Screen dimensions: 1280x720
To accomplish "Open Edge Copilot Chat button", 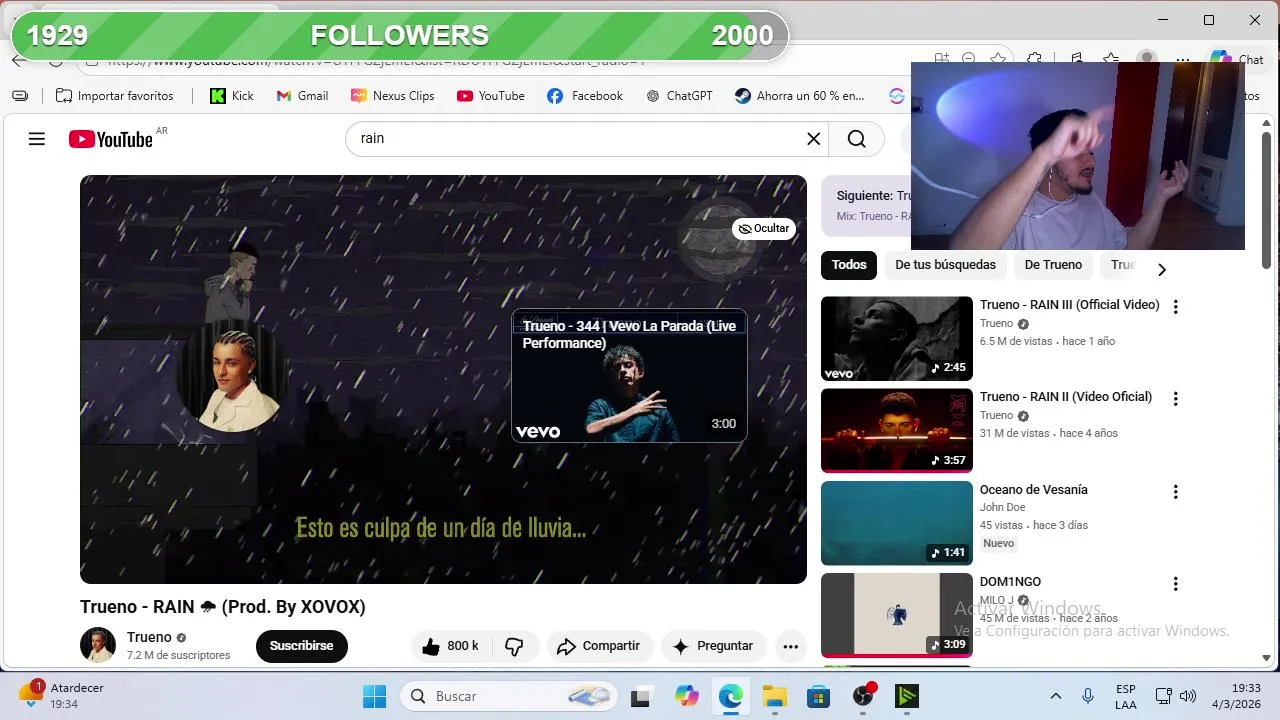I will (1236, 60).
